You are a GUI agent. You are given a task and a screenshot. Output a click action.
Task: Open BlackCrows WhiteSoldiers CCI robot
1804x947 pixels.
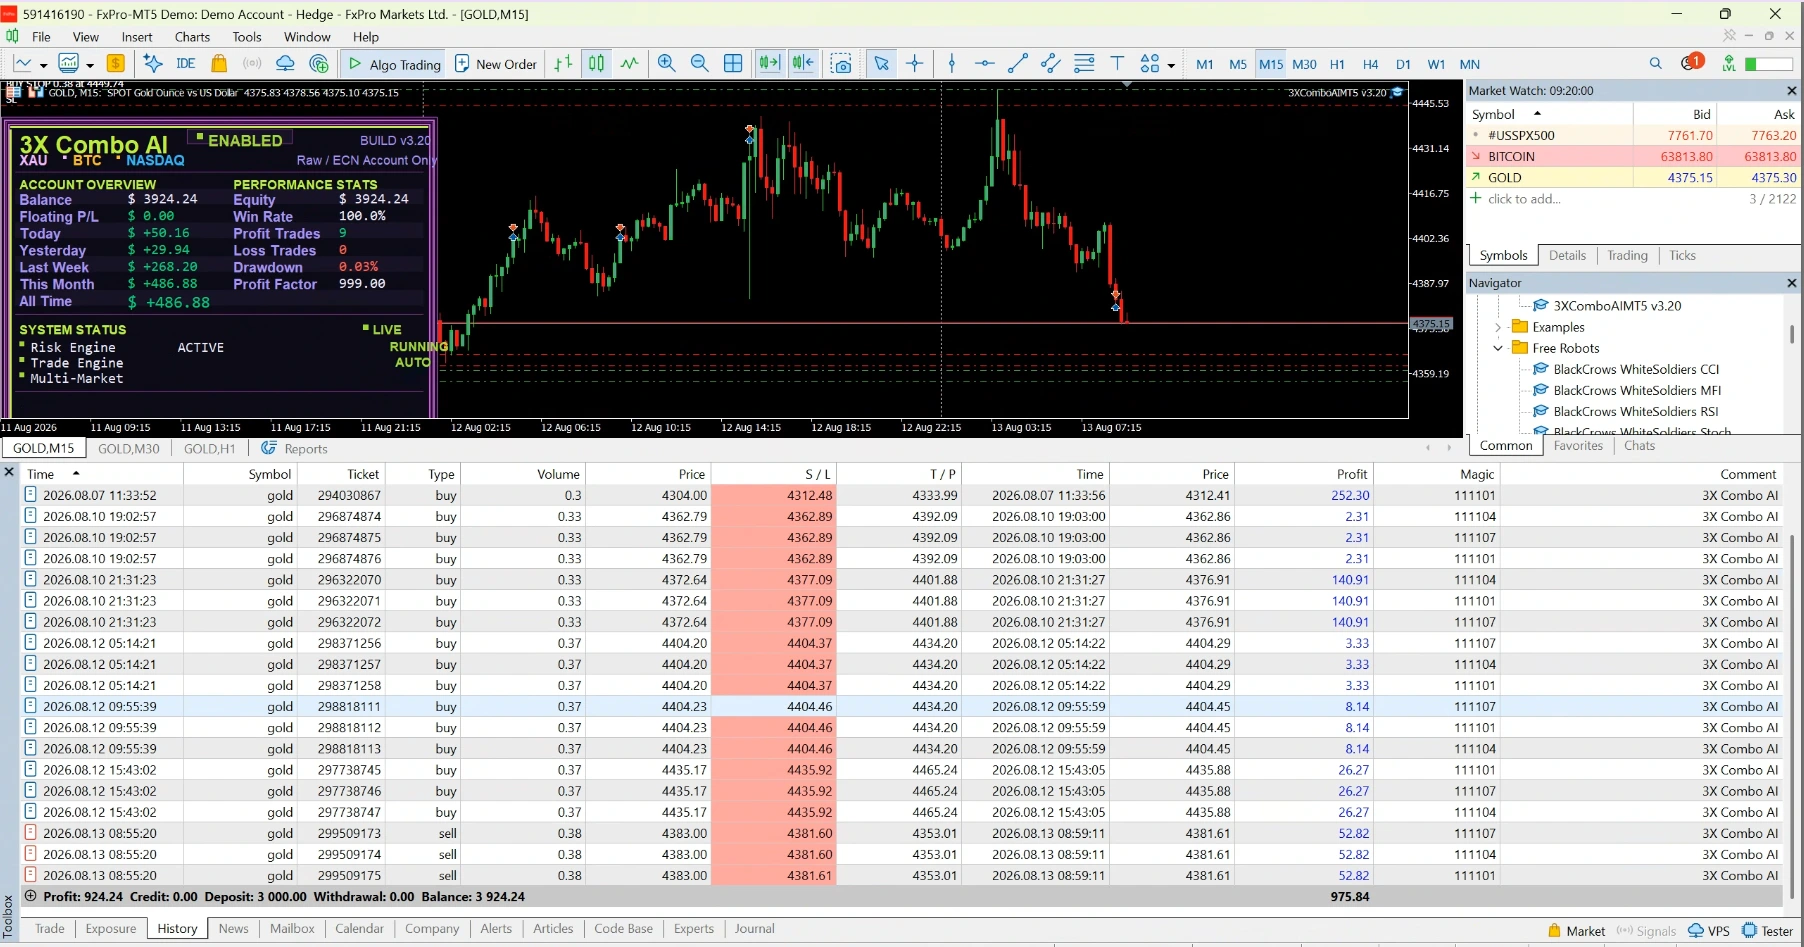pos(1636,369)
